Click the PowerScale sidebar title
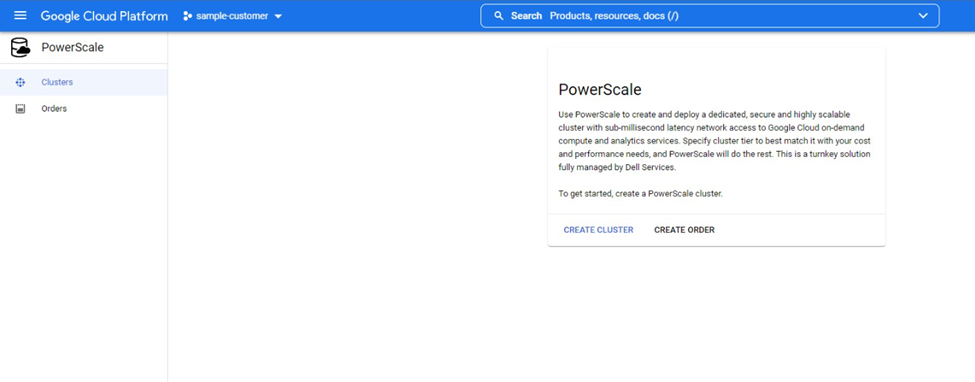This screenshot has height=382, width=975. point(72,47)
